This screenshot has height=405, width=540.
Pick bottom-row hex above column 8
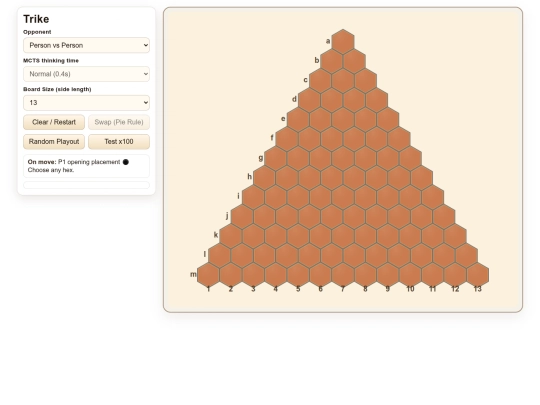coord(365,275)
